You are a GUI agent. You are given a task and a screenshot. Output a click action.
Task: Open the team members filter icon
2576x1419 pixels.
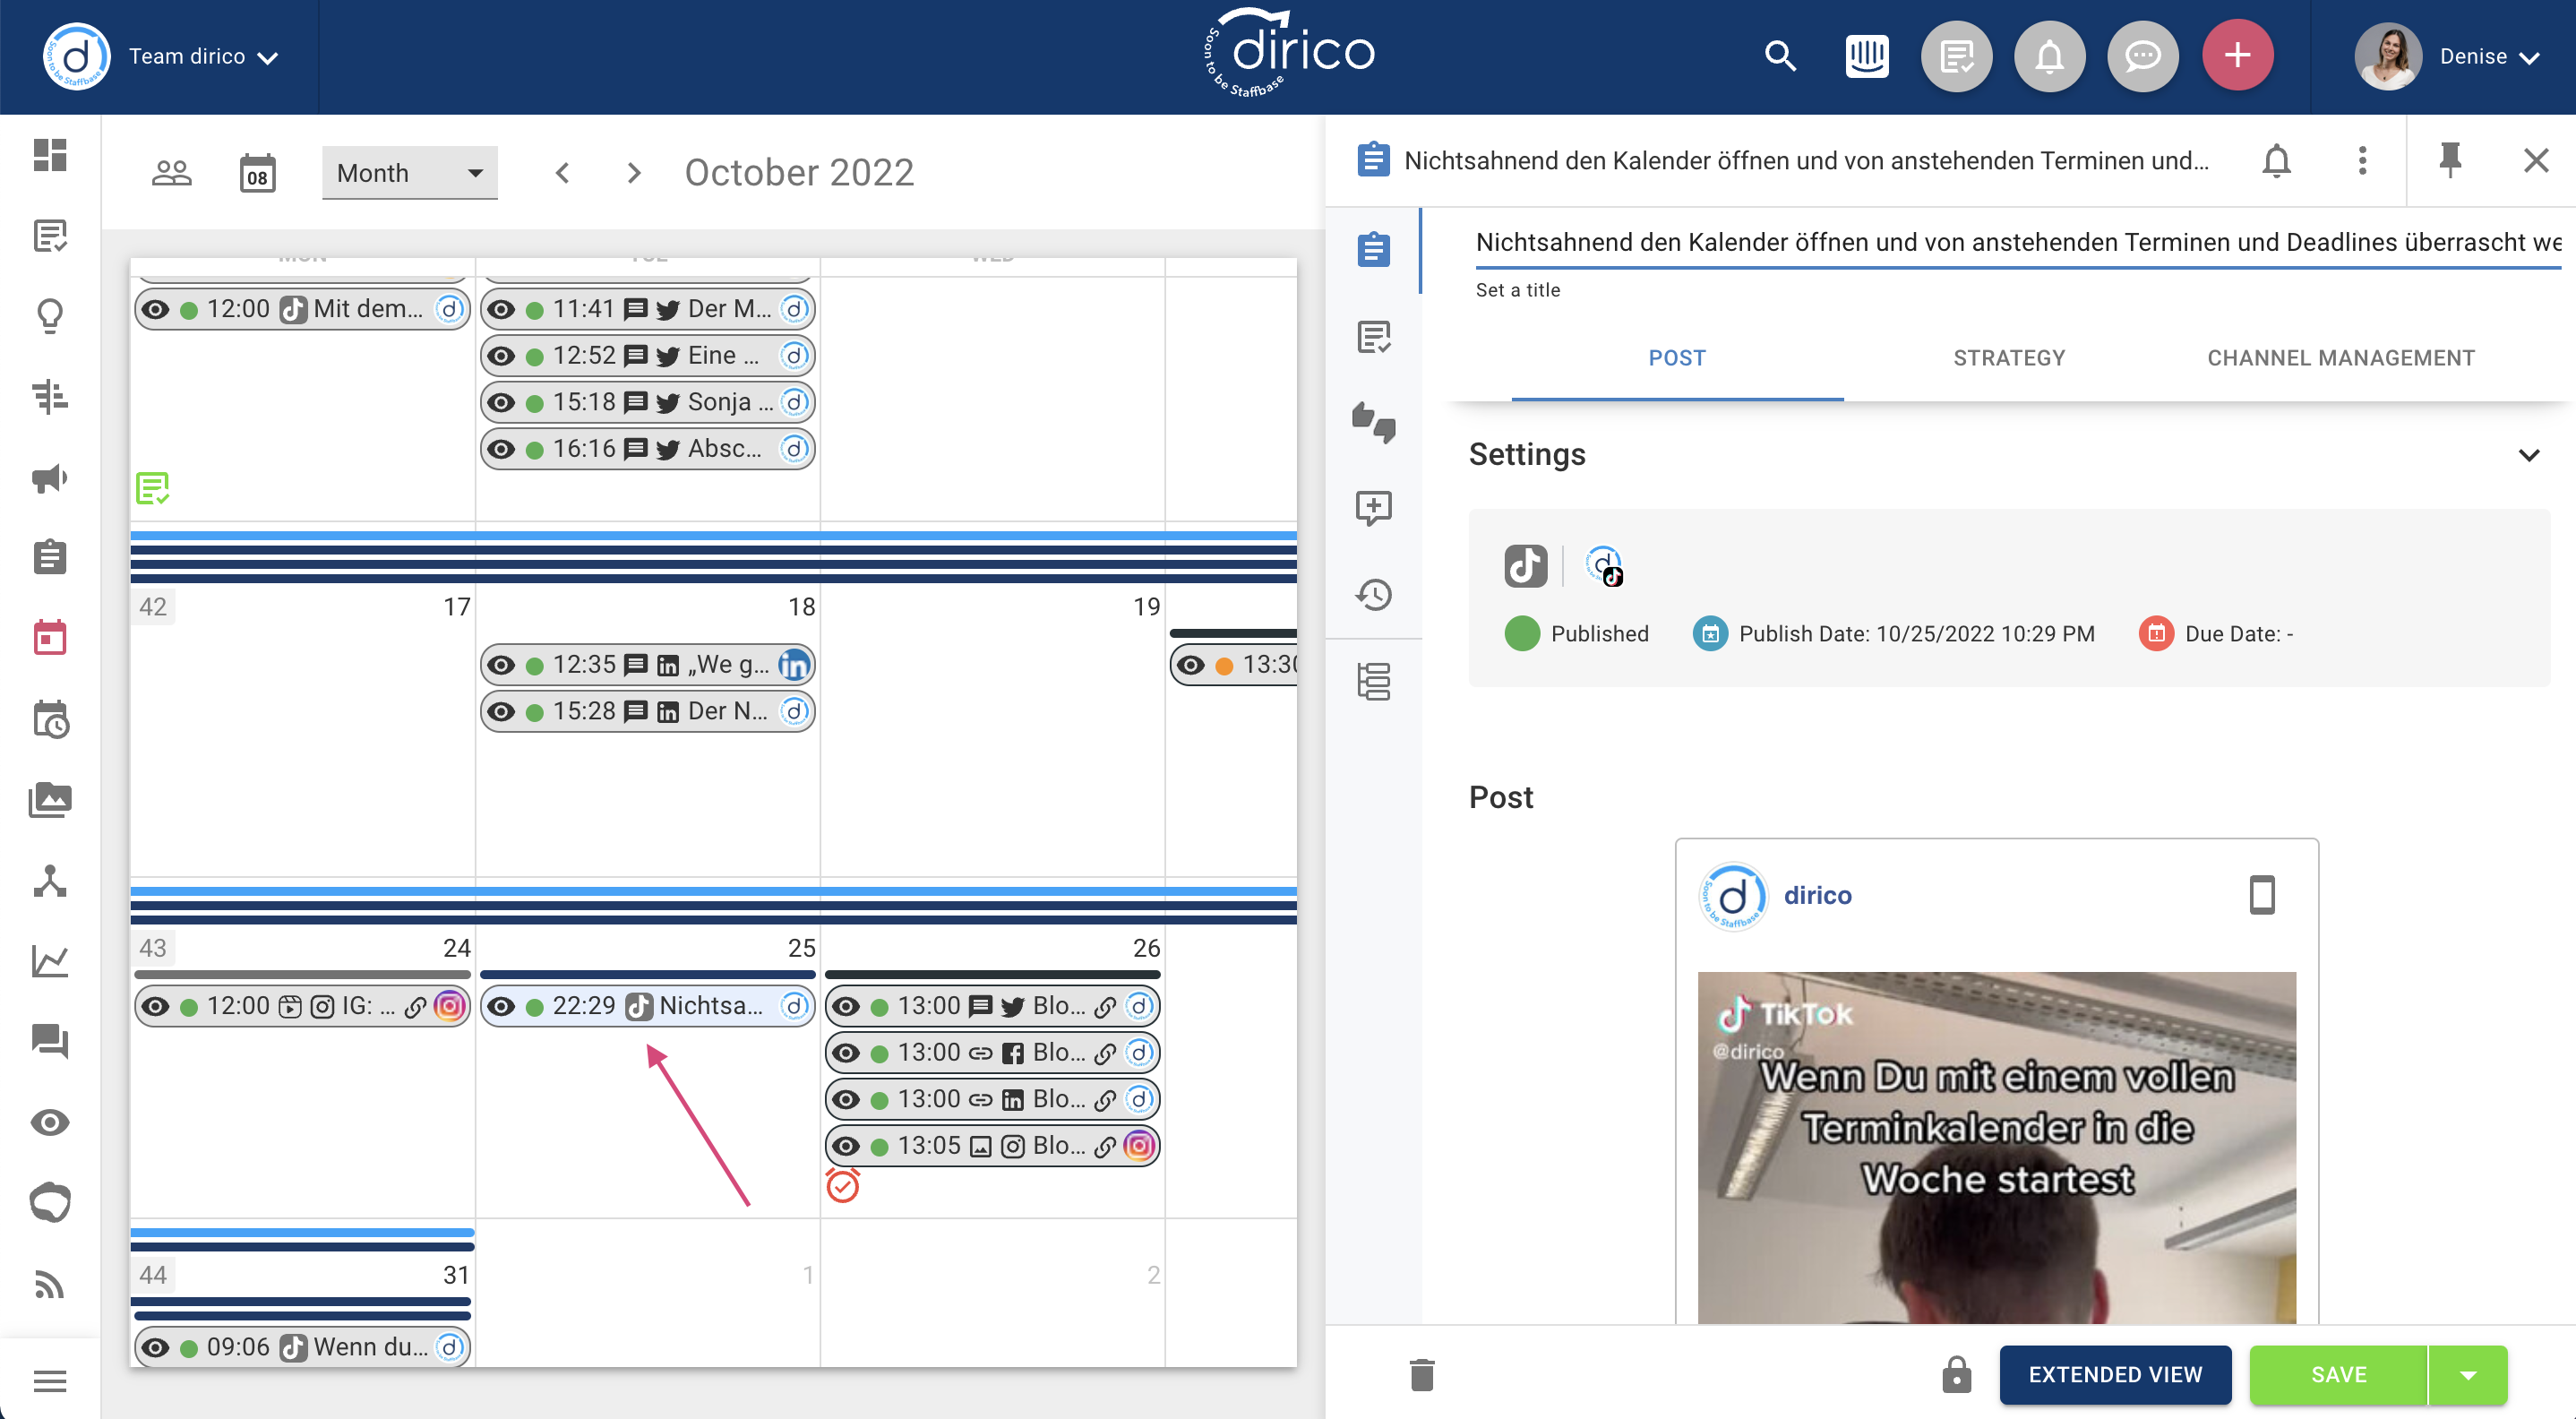171,173
